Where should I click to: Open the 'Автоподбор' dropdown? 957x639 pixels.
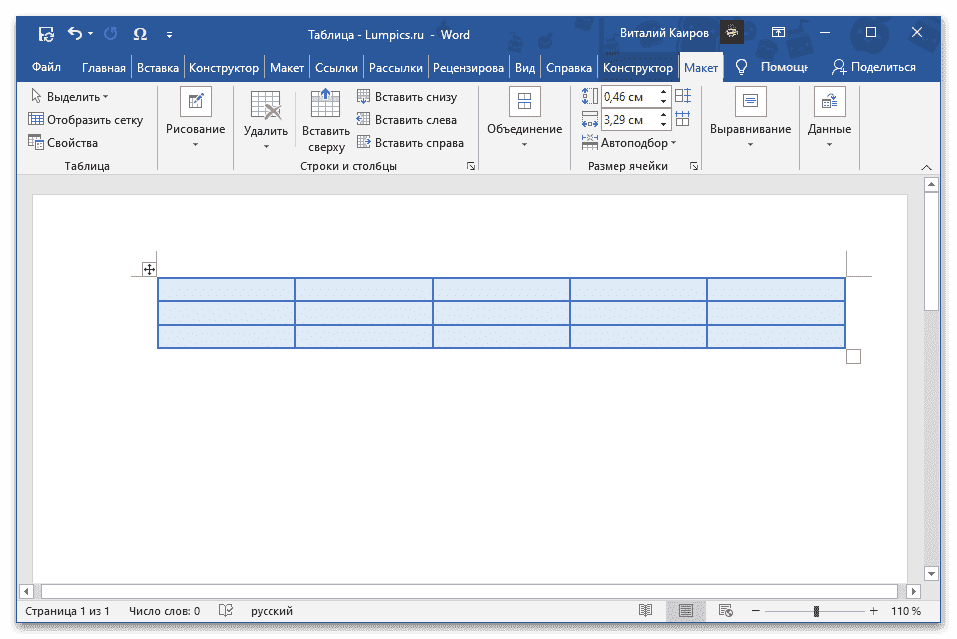pyautogui.click(x=634, y=142)
